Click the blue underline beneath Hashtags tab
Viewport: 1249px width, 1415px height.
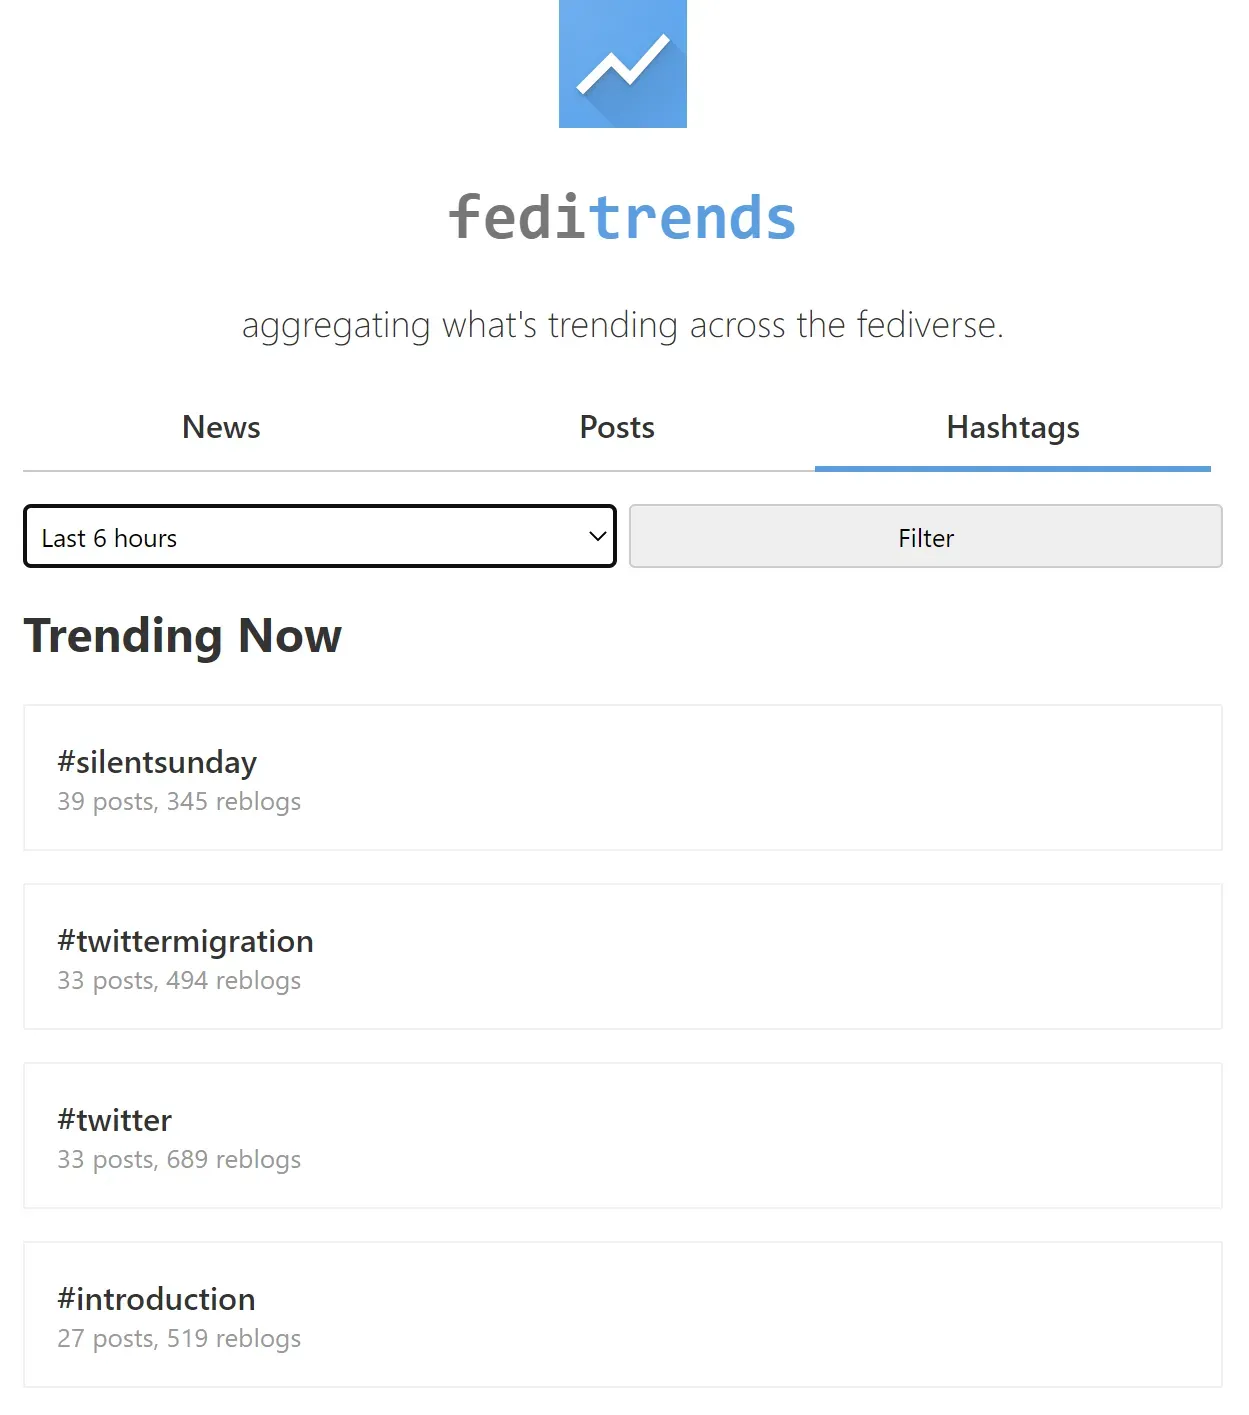click(1013, 469)
